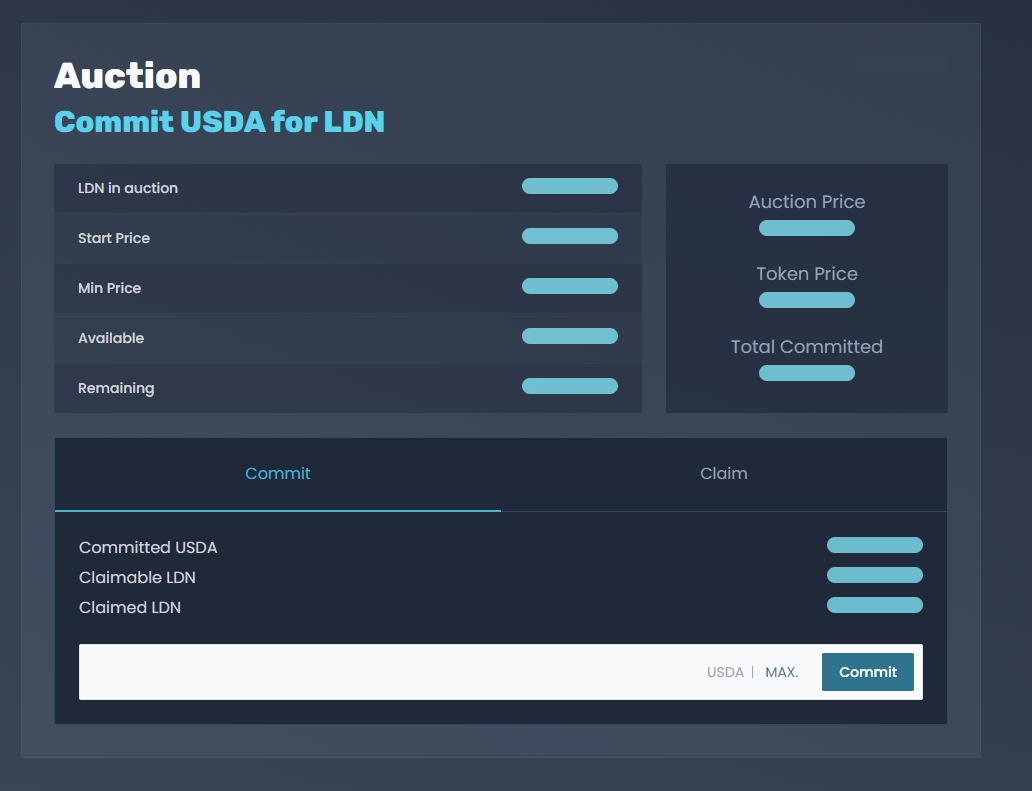Click the Auction heading
Image resolution: width=1032 pixels, height=791 pixels.
coord(127,76)
